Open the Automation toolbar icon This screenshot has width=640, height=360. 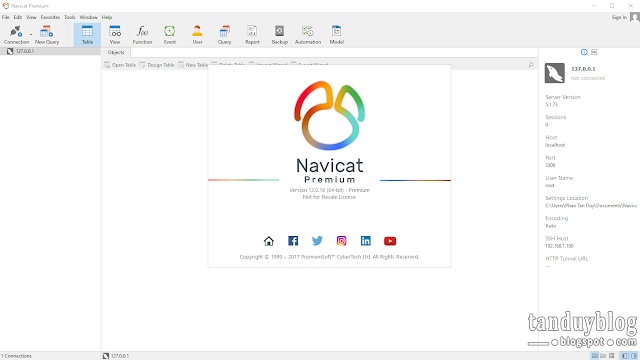308,35
